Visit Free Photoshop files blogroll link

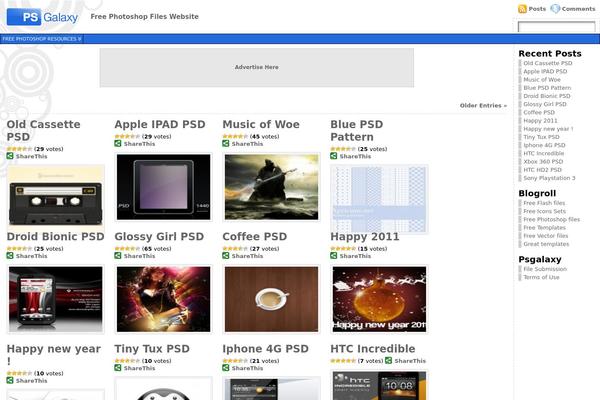(x=551, y=219)
